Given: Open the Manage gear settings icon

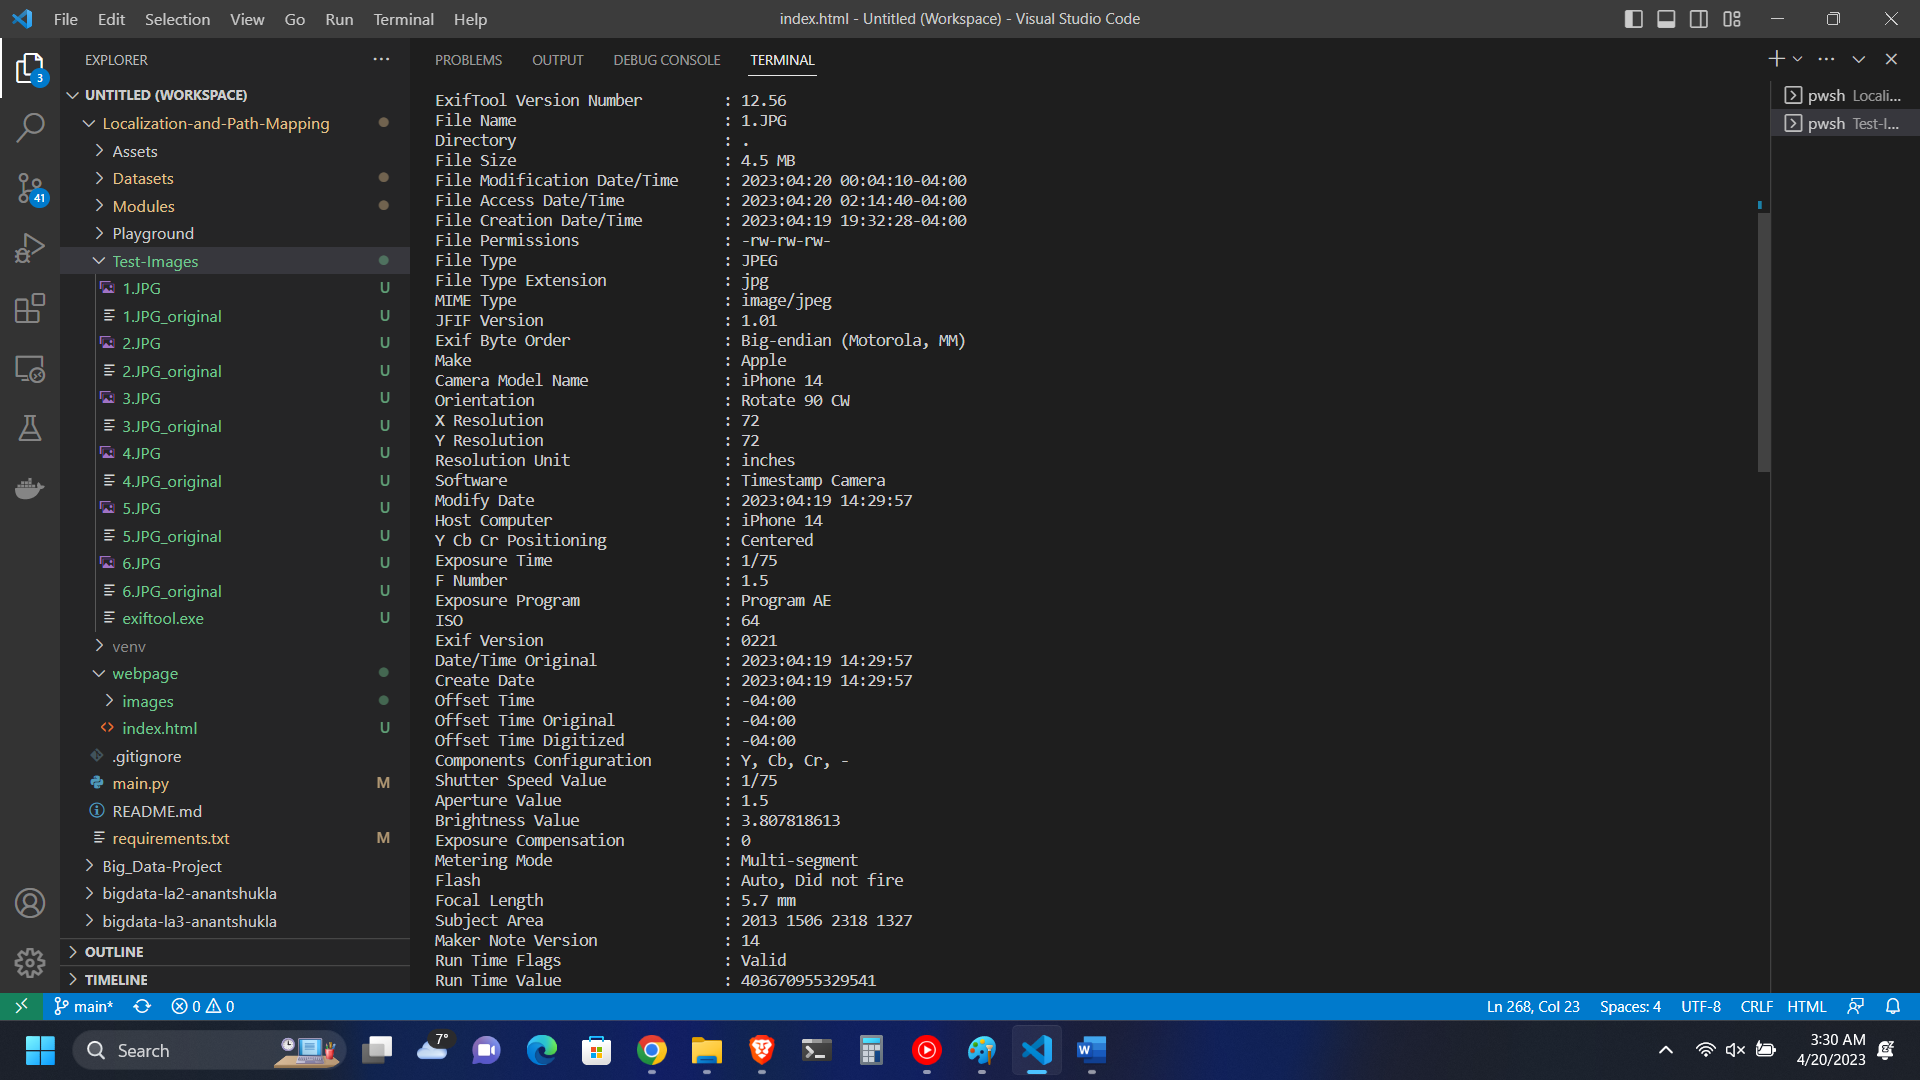Looking at the screenshot, I should 30,962.
